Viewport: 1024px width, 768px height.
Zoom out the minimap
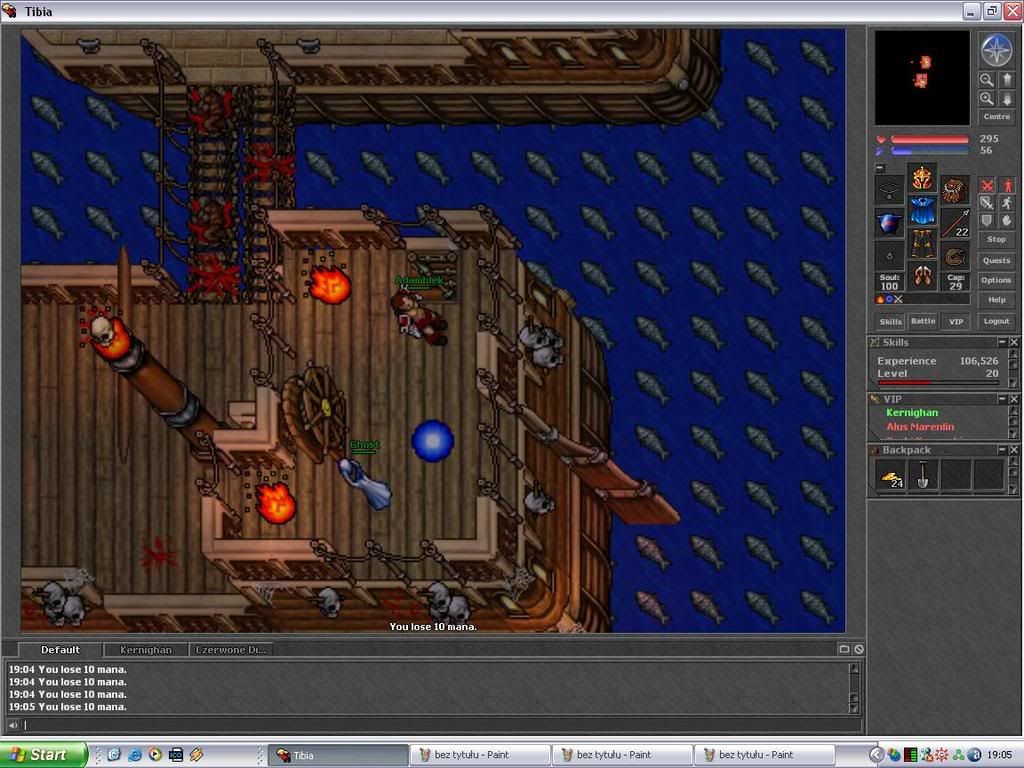coord(986,80)
